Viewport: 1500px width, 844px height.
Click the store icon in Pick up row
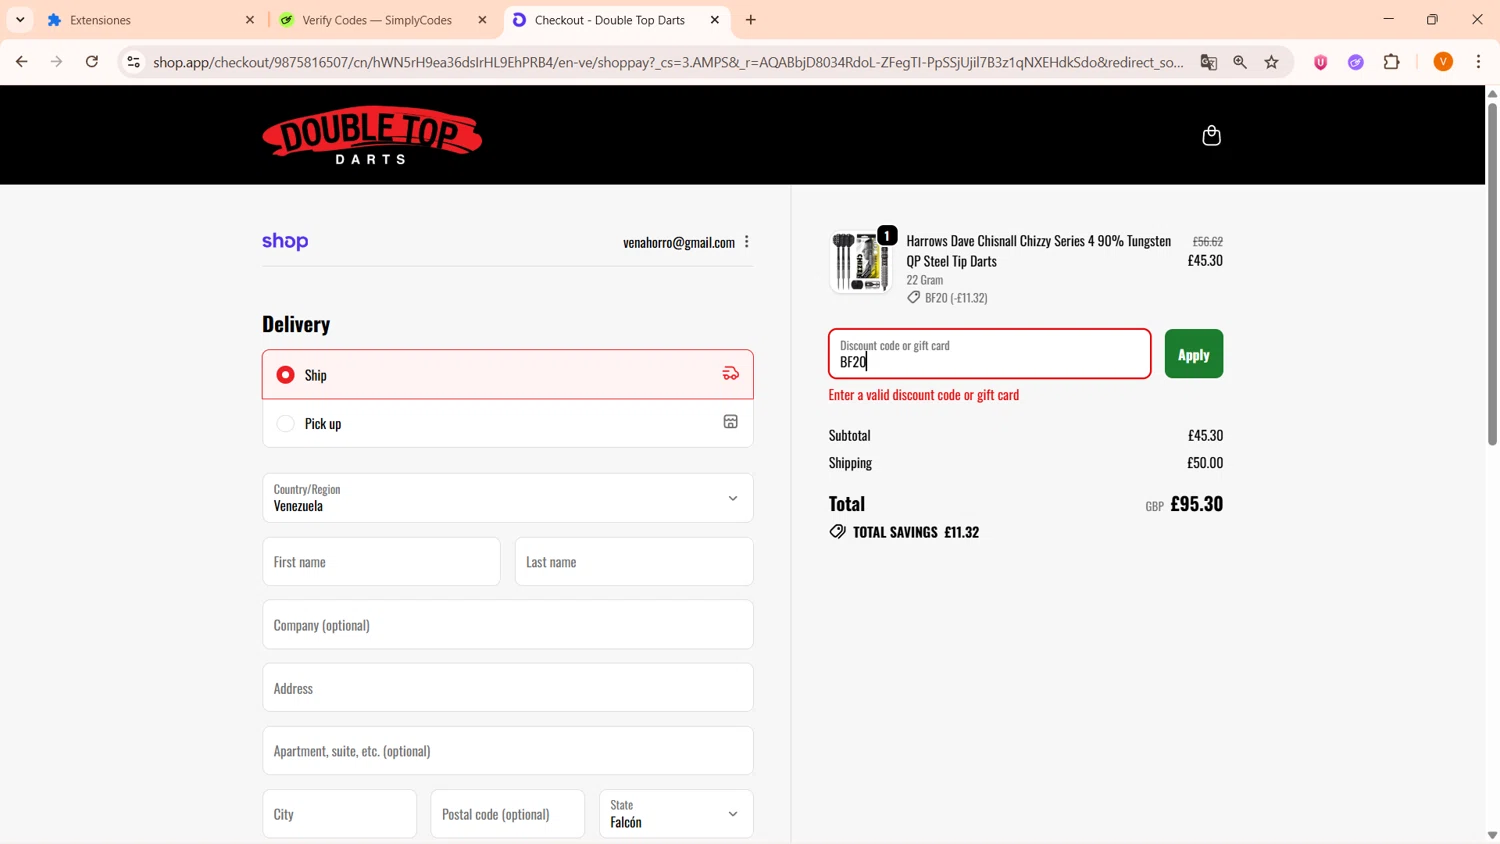click(x=731, y=422)
